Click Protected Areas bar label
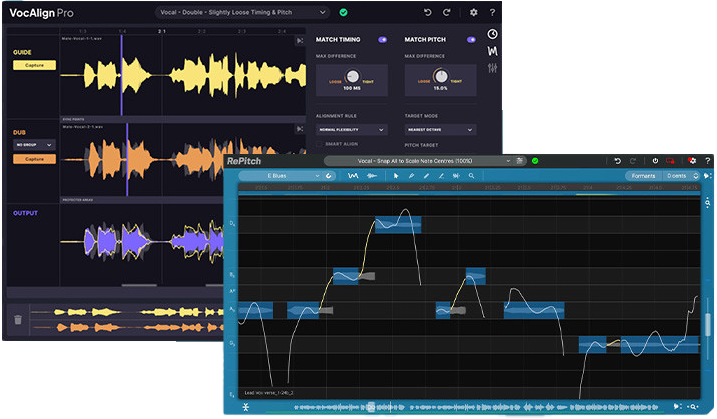Image resolution: width=717 pixels, height=419 pixels. click(x=77, y=200)
